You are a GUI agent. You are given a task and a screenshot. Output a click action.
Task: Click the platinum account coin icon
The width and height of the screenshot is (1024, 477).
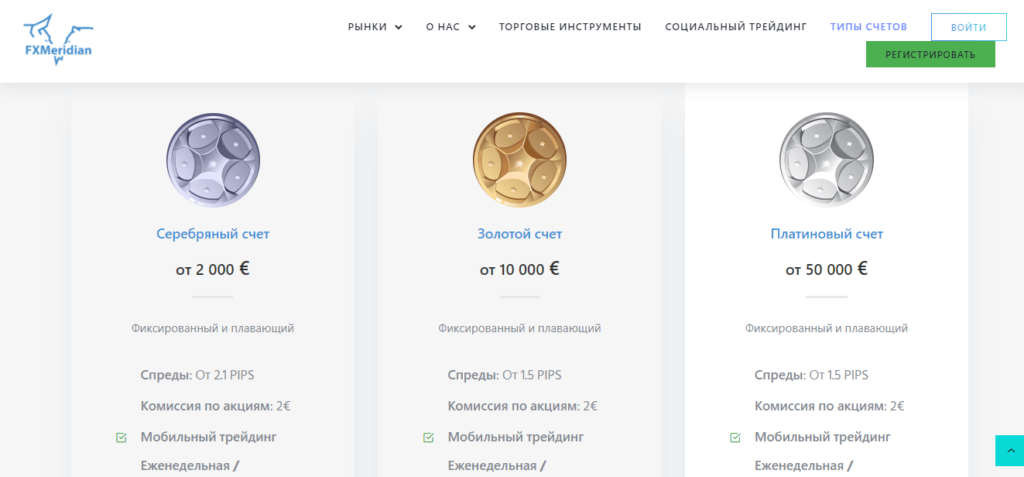click(x=826, y=160)
